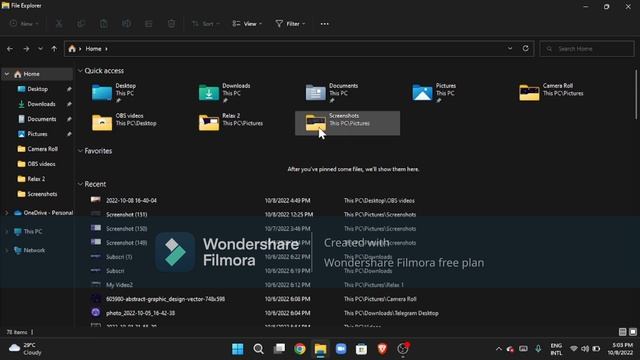
Task: Switch to details view layout button
Action: click(622, 332)
